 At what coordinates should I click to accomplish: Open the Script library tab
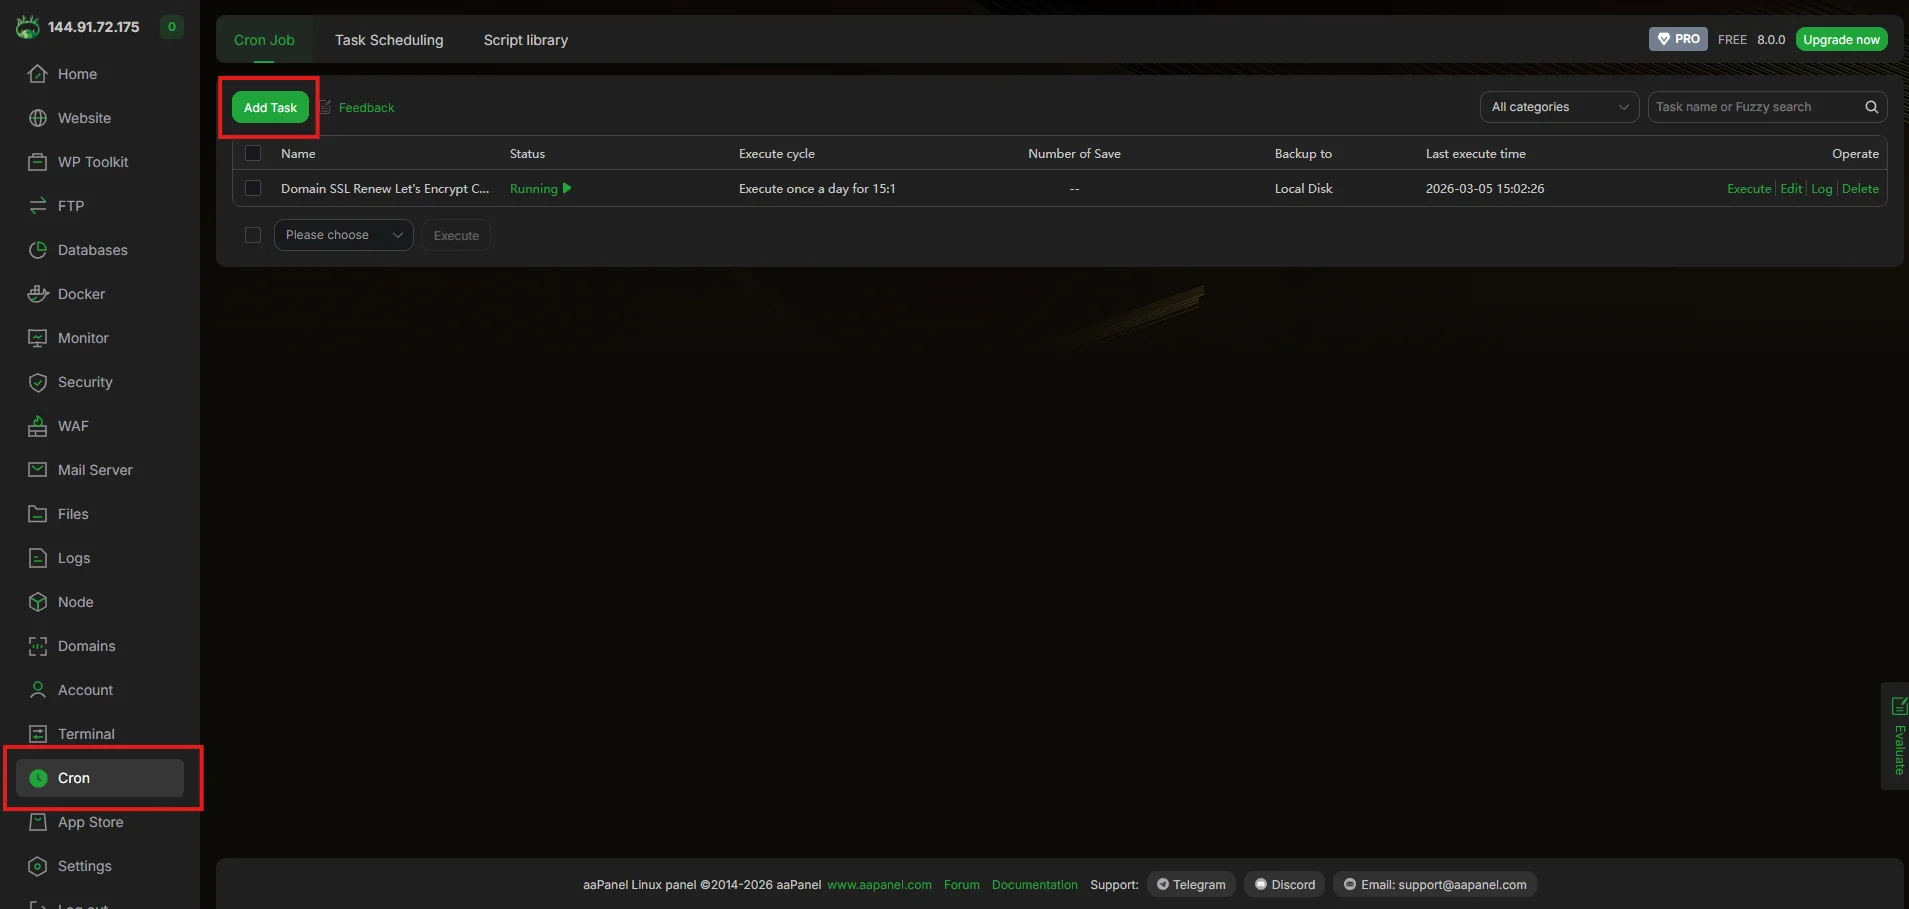tap(525, 40)
